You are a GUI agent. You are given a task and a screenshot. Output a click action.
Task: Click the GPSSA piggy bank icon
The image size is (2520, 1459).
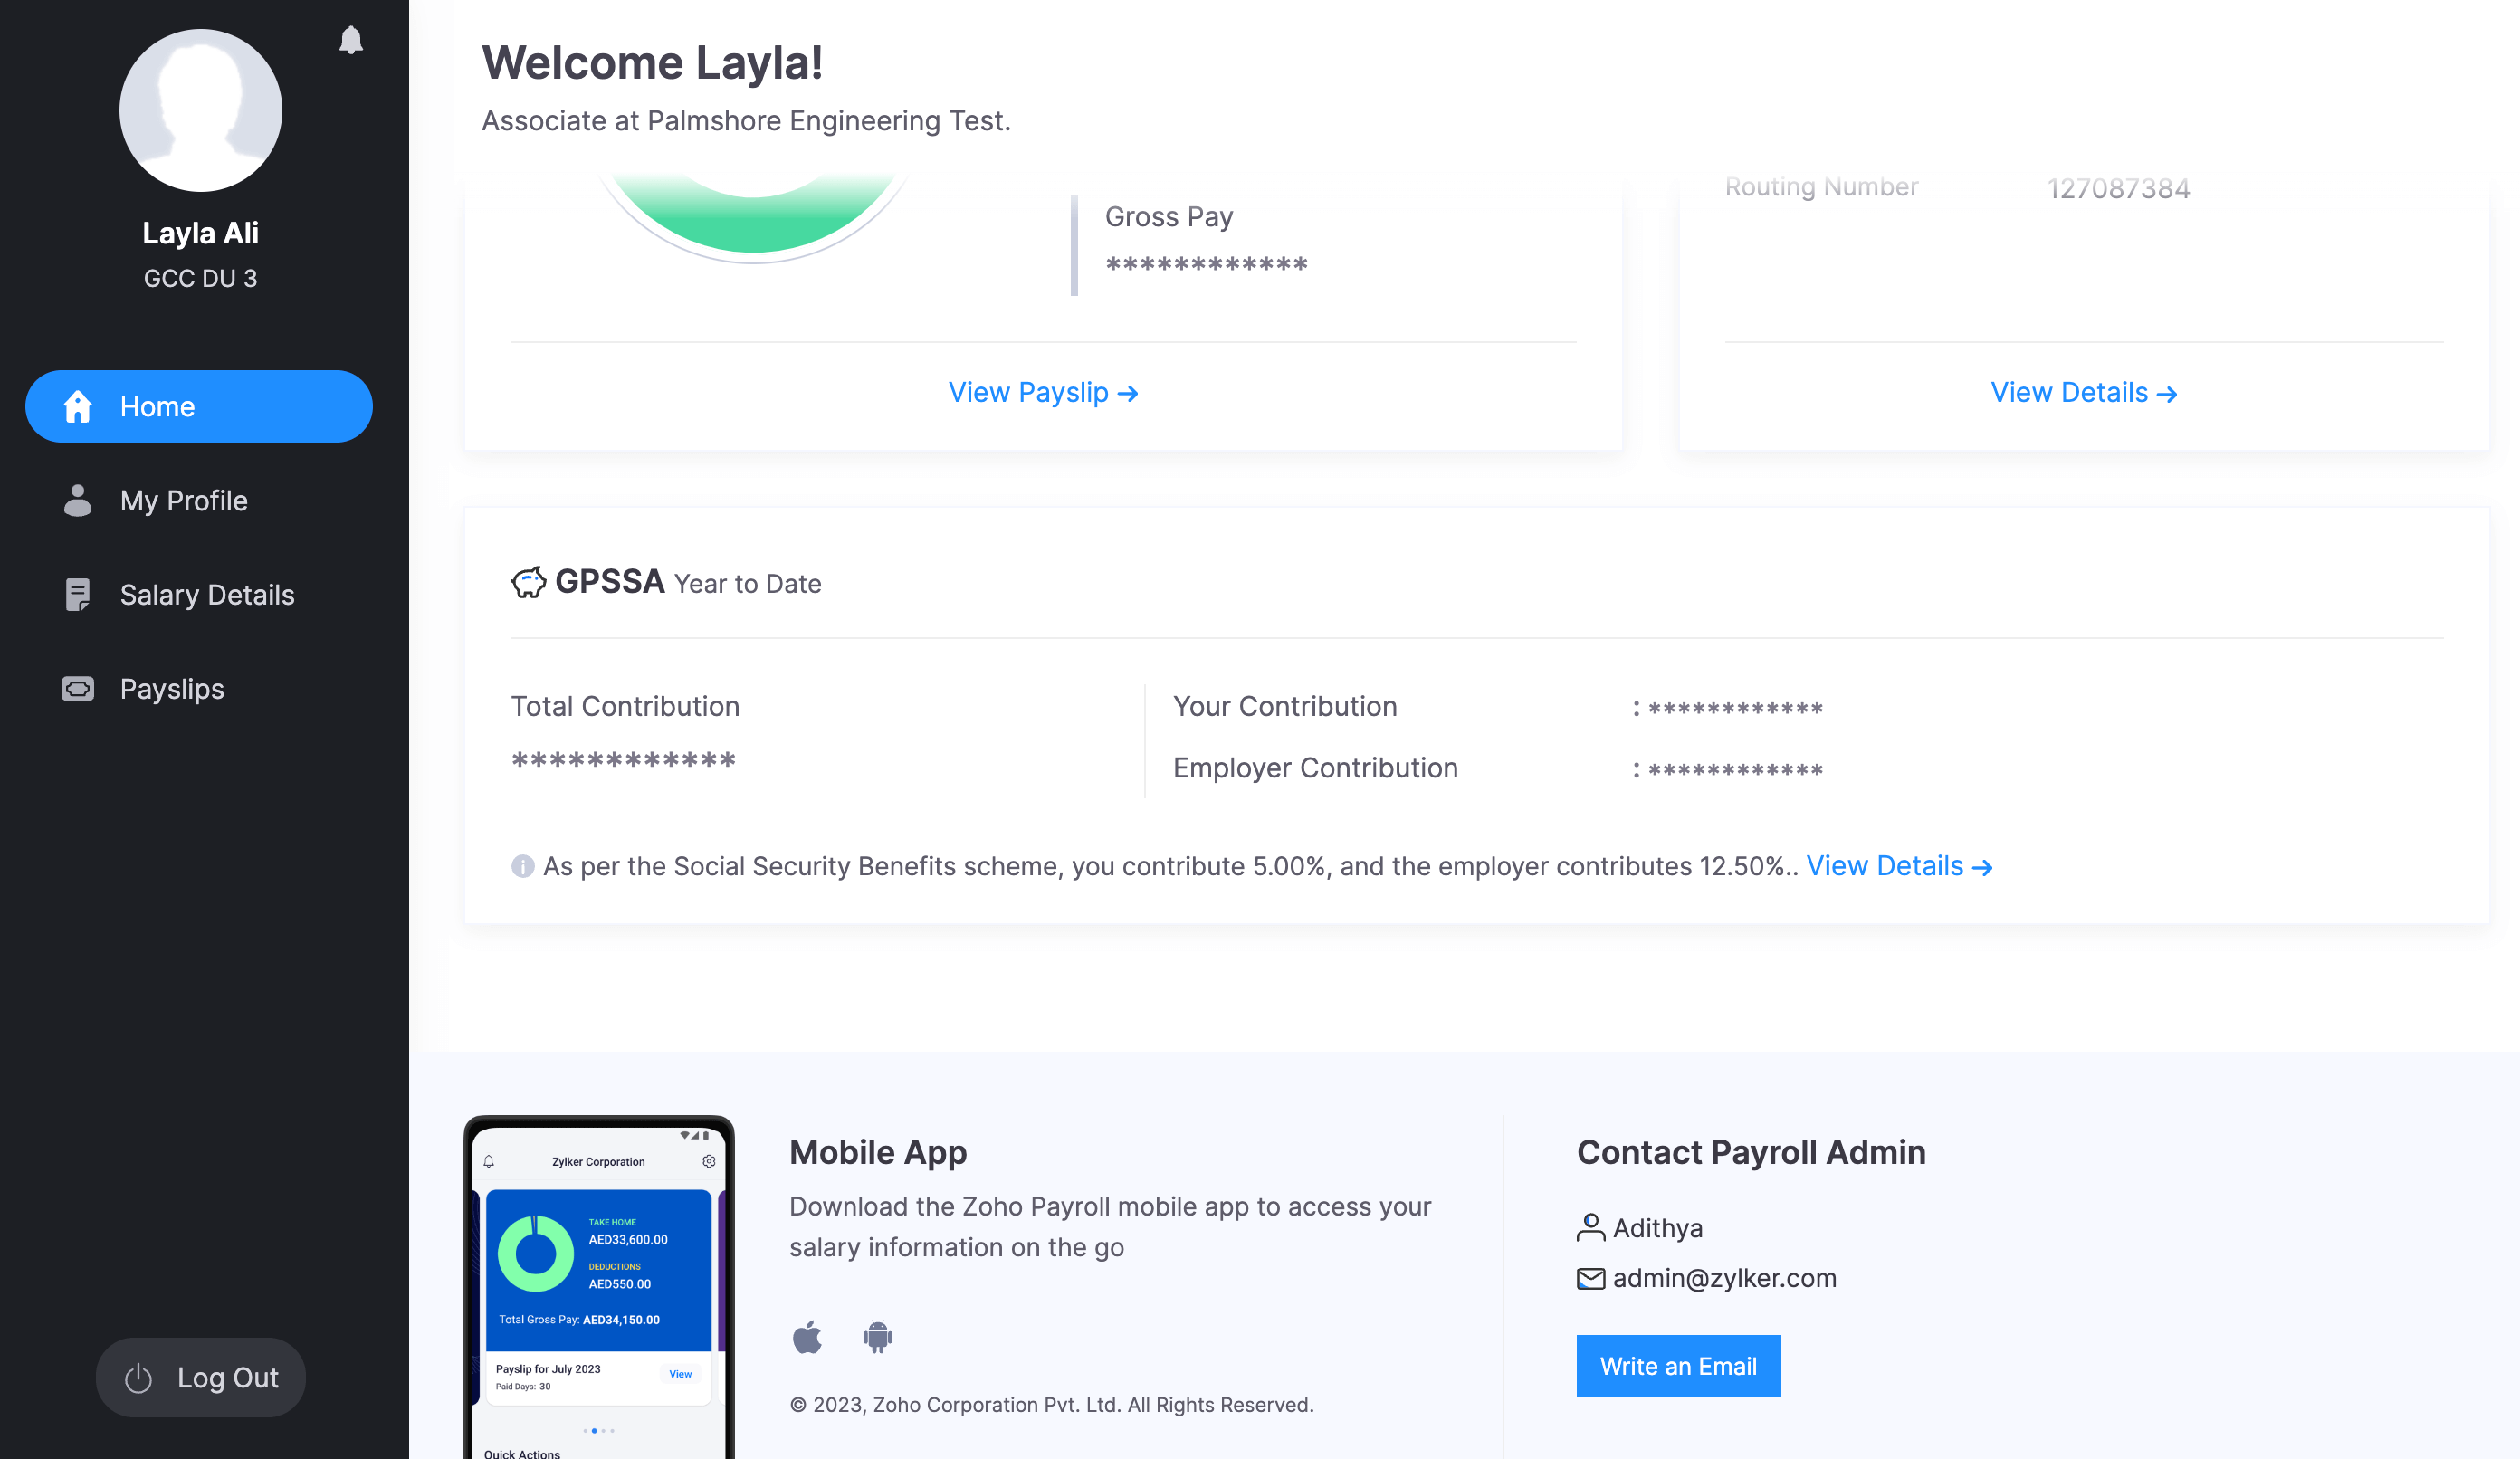pos(530,582)
